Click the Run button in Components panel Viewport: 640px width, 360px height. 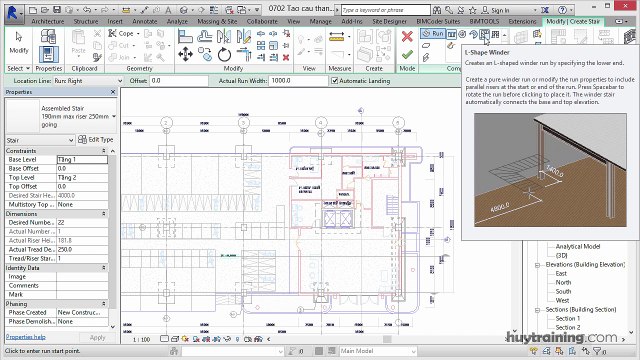click(x=433, y=34)
